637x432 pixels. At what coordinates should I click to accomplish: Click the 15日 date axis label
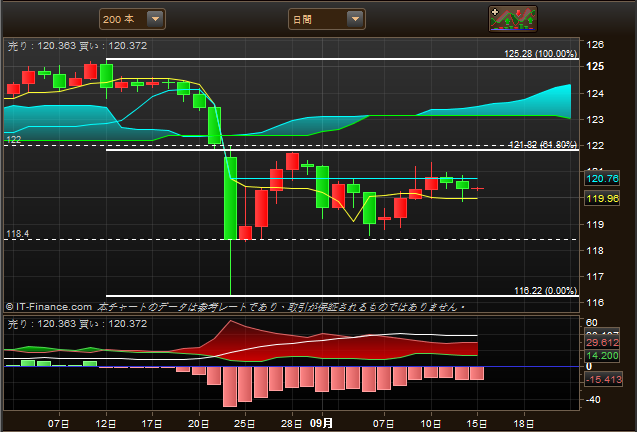click(477, 424)
